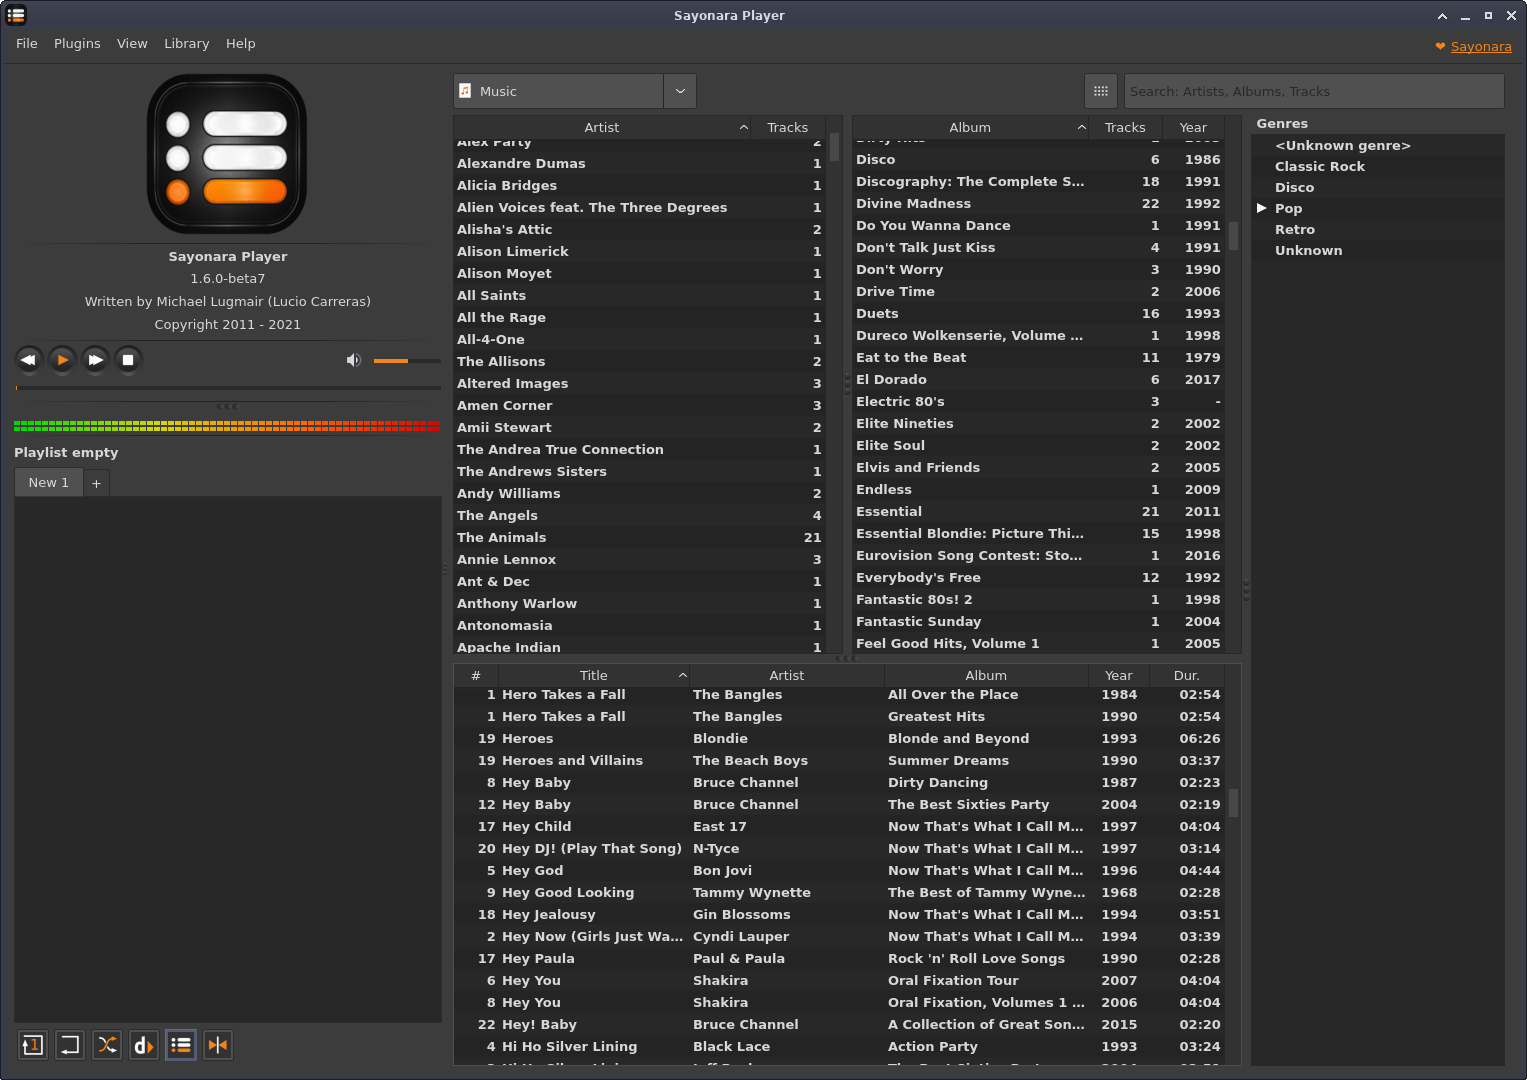Click the library dropdown arrow button
This screenshot has width=1527, height=1080.
(680, 91)
